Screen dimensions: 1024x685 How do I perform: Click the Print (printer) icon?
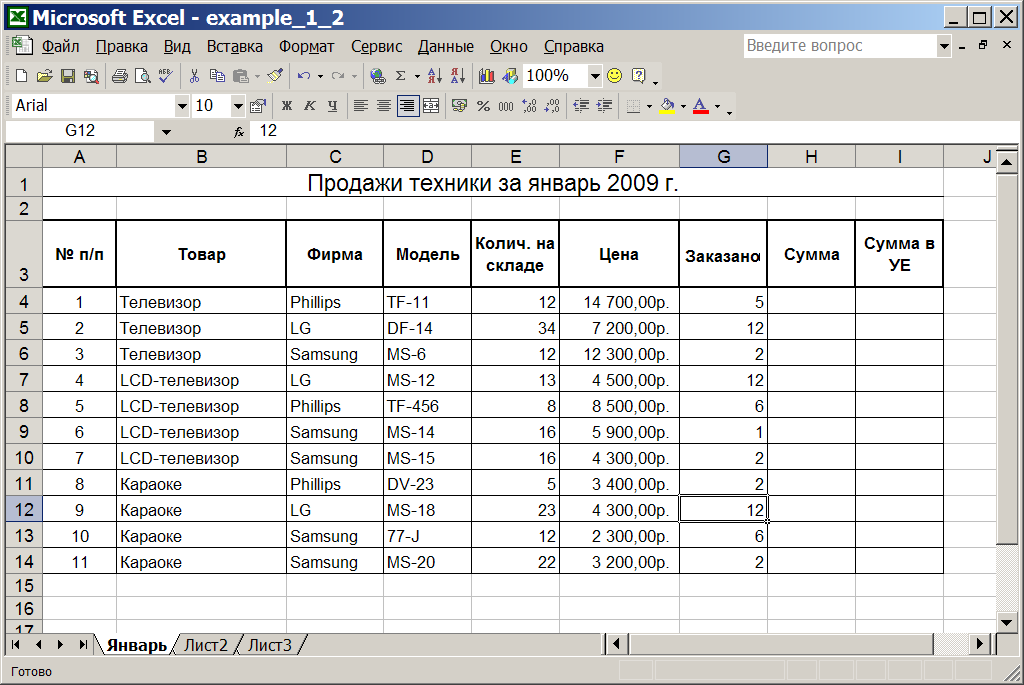tap(120, 76)
